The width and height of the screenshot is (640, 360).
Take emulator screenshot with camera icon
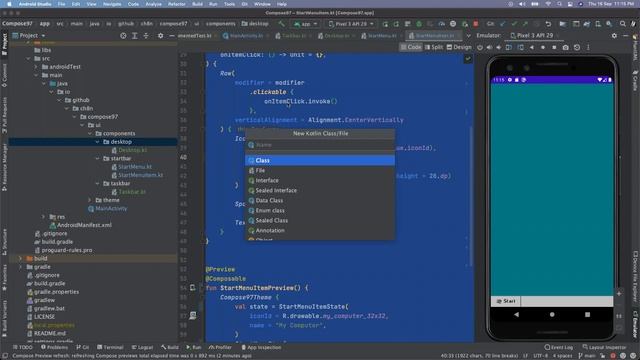(x=565, y=47)
